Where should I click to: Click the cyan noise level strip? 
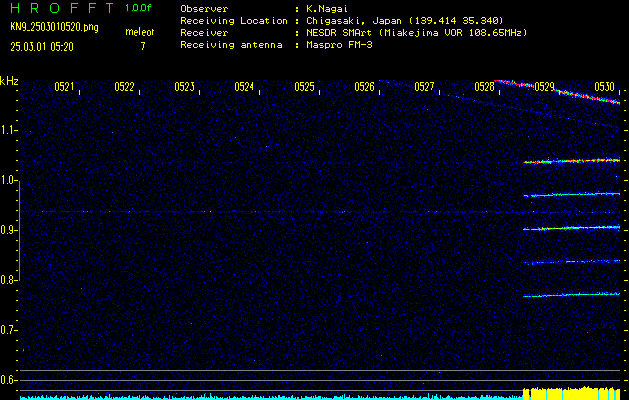pos(271,397)
